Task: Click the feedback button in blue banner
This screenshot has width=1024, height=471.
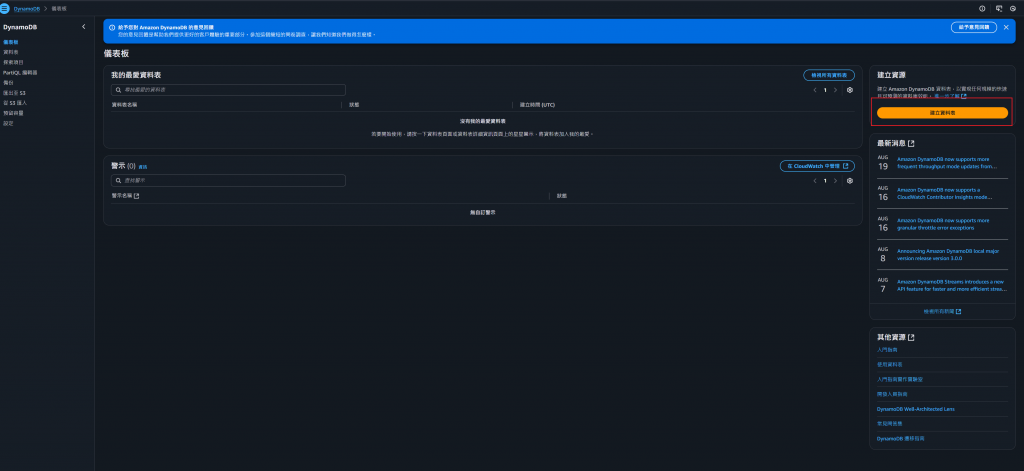Action: click(974, 27)
